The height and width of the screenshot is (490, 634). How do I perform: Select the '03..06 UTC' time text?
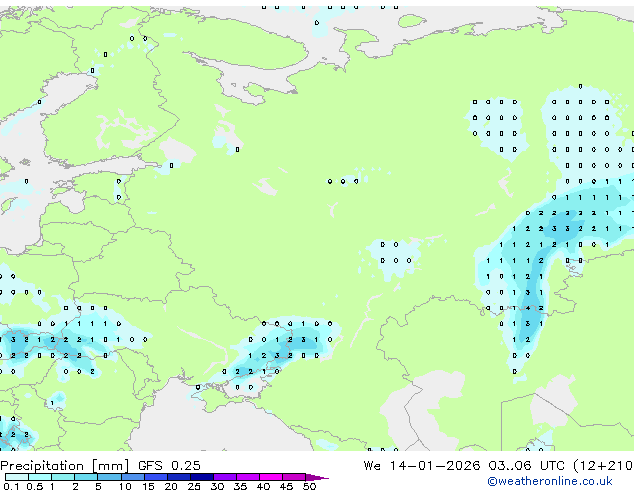526,466
